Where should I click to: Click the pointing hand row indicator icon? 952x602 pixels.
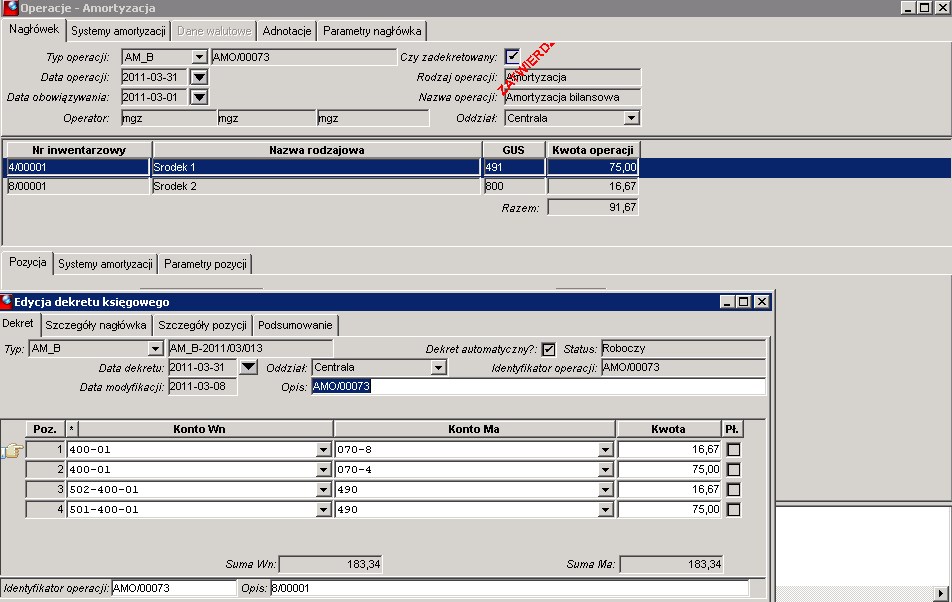pyautogui.click(x=12, y=450)
